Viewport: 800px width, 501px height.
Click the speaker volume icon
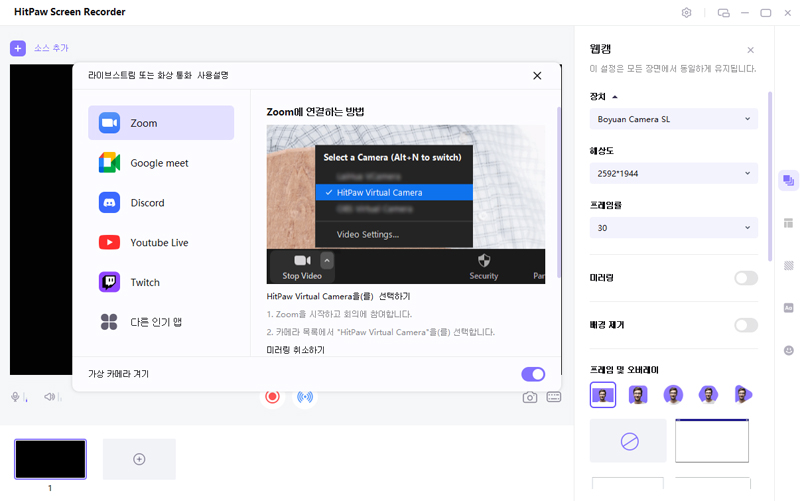coord(49,397)
